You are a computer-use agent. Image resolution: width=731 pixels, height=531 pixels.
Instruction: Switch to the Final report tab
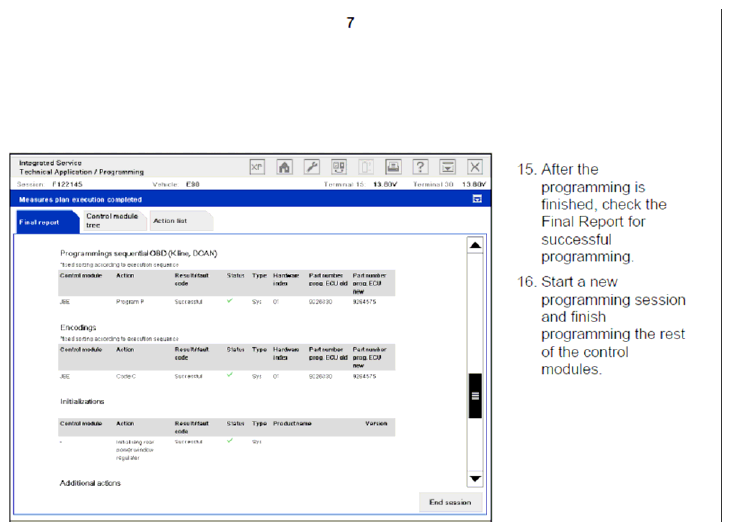click(38, 221)
